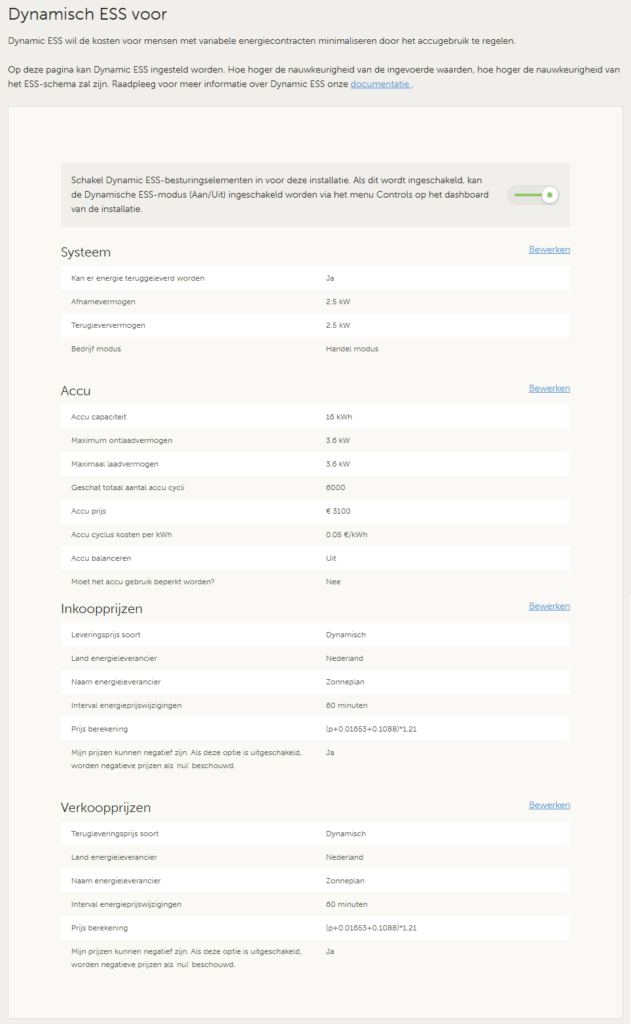
Task: Click Bewerken next to Inkoopprijzen
Action: point(549,606)
